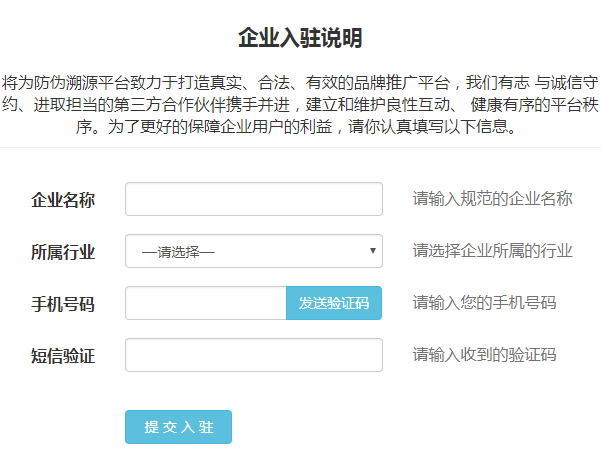Screen dimensions: 601x475
Task: Click the description line ending 请你认真填写以下信息
Action: 300,128
